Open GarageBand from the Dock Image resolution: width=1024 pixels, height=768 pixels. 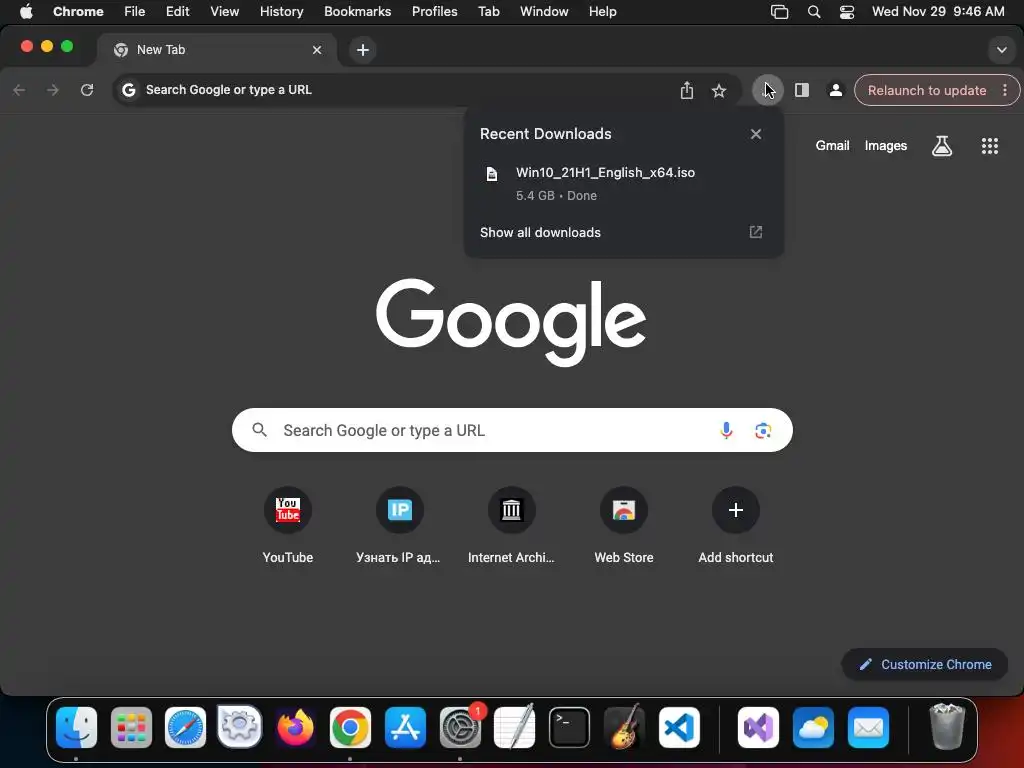[x=624, y=727]
